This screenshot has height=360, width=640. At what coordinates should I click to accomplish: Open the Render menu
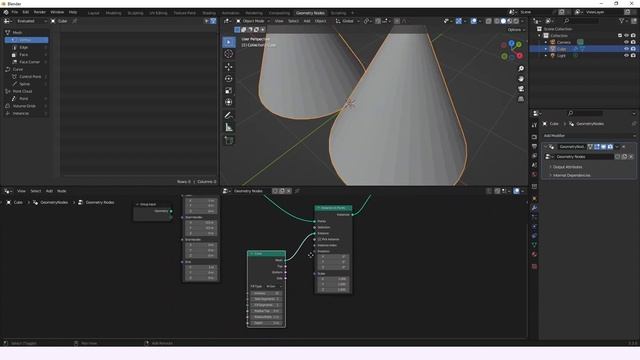pos(40,12)
